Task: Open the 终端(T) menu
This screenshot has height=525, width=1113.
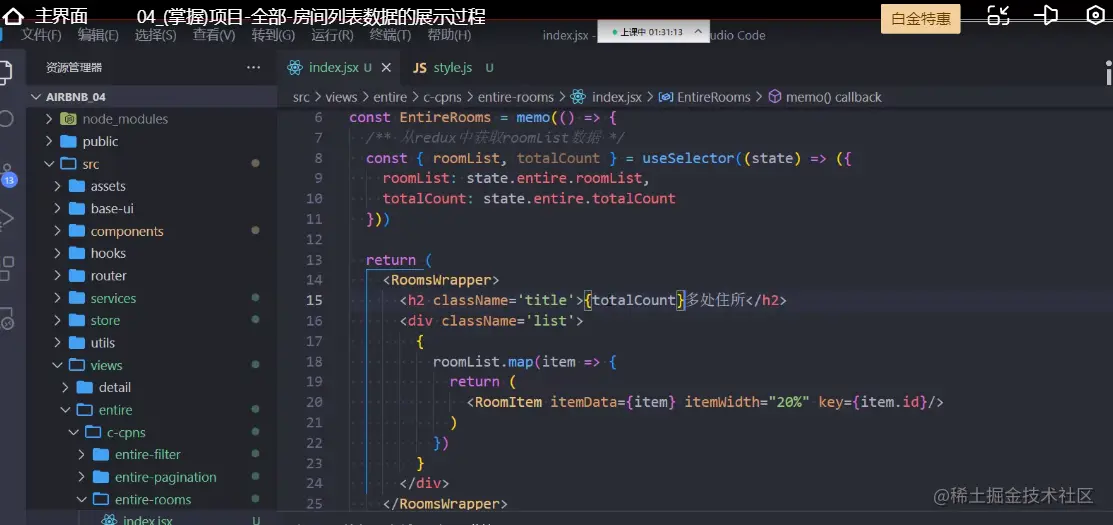Action: pos(390,35)
